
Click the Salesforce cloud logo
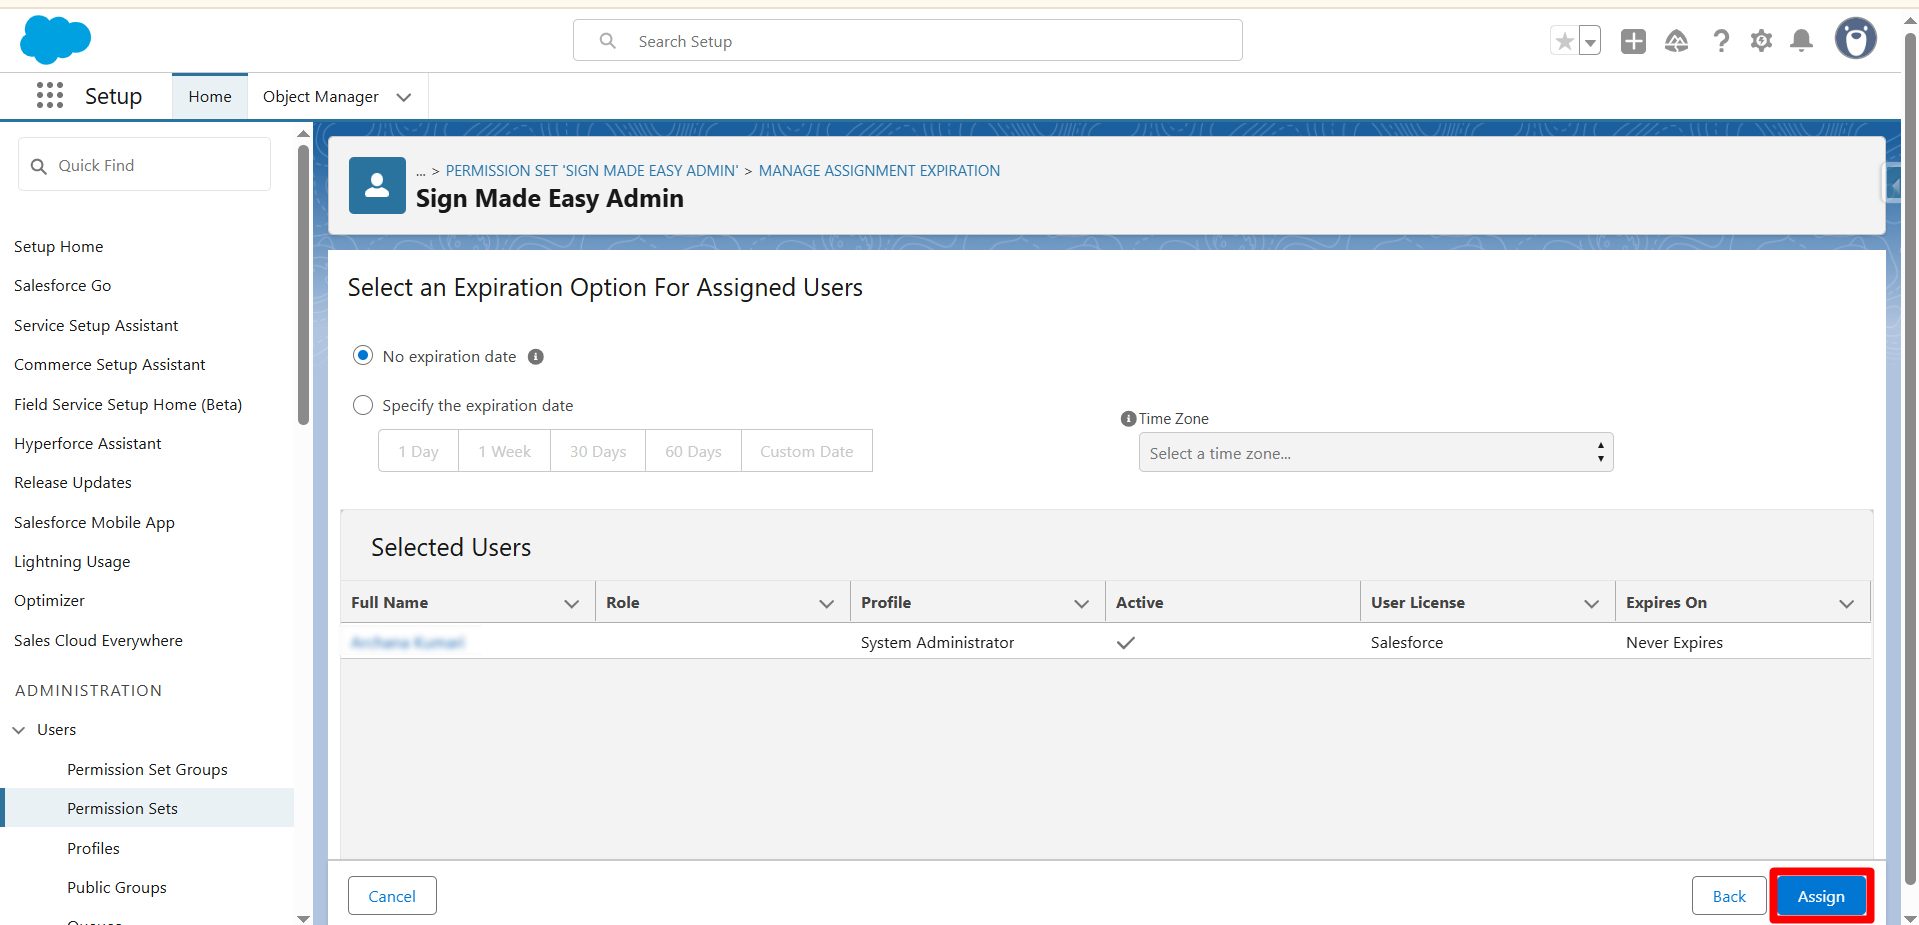point(55,40)
